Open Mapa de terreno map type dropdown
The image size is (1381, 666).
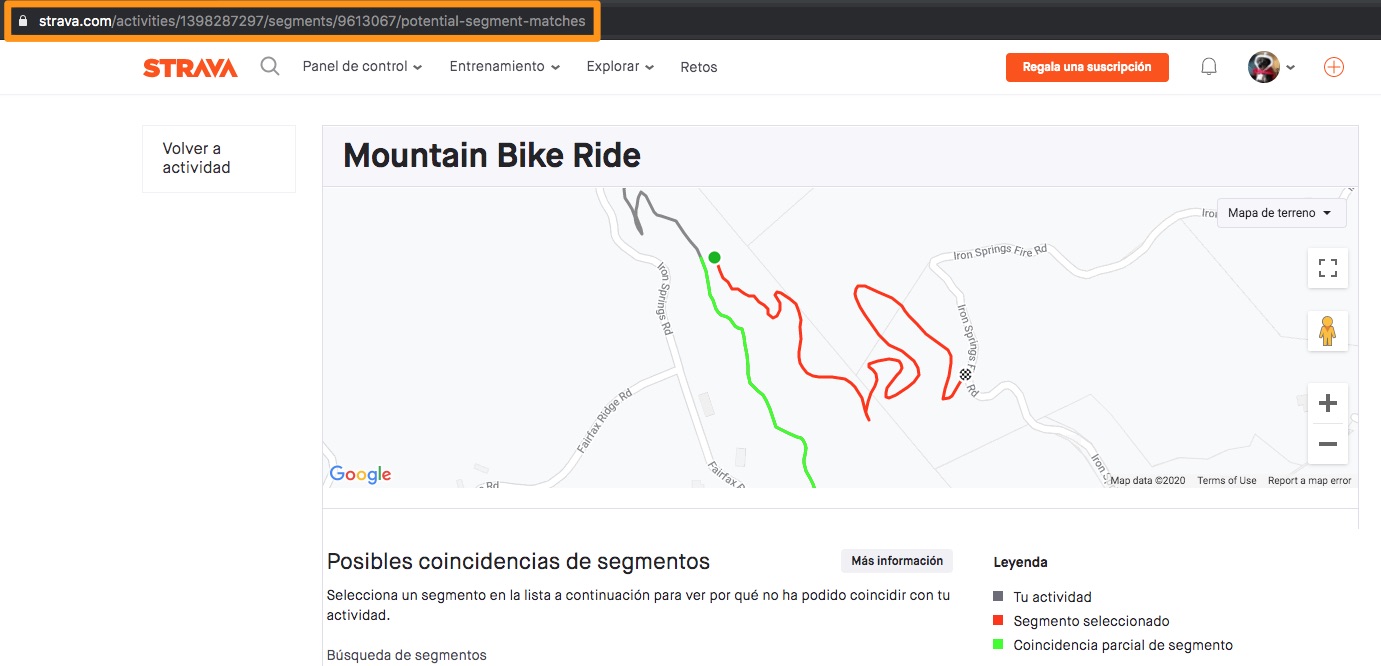point(1281,213)
